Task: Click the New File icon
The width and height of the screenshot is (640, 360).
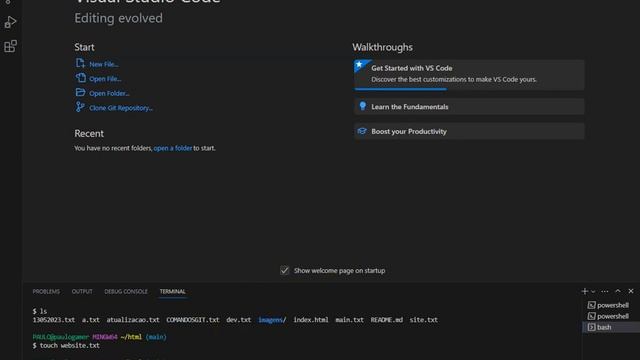Action: tap(80, 63)
